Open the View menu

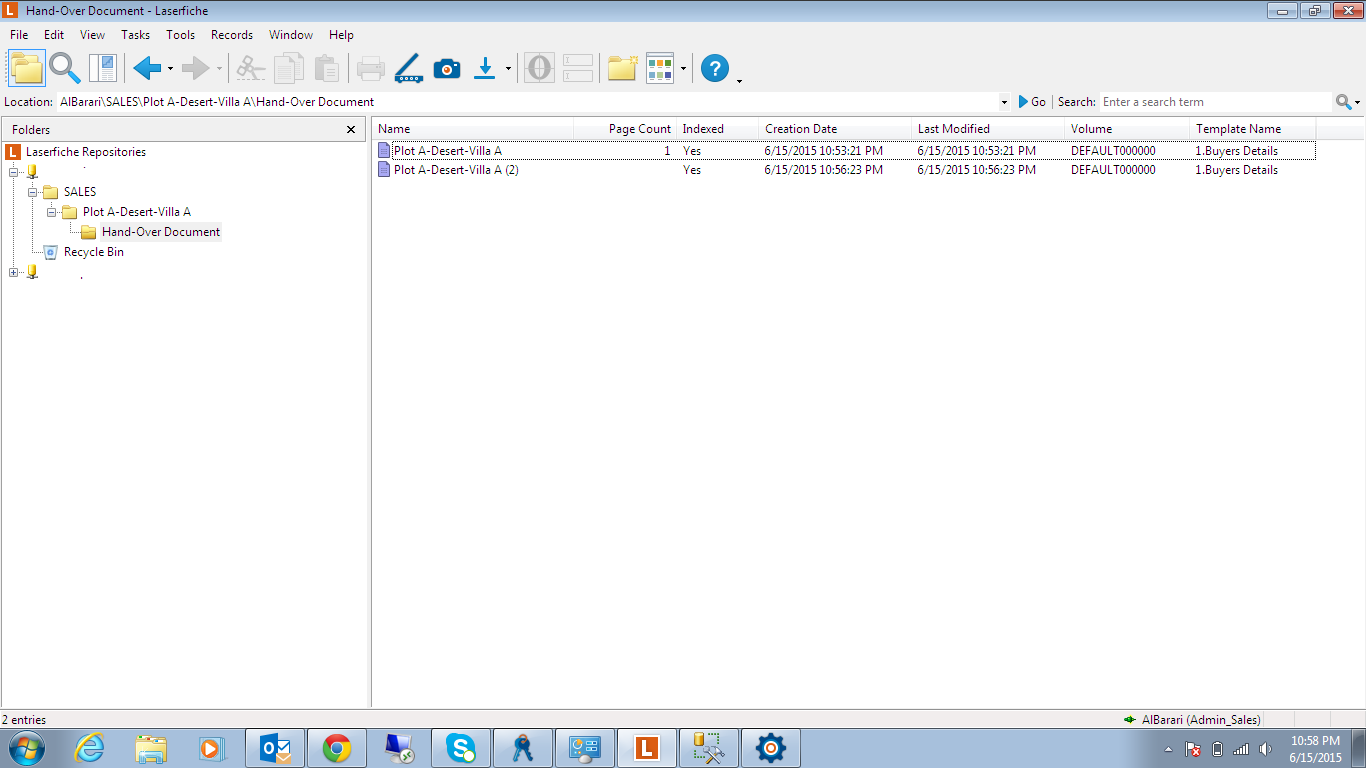92,35
